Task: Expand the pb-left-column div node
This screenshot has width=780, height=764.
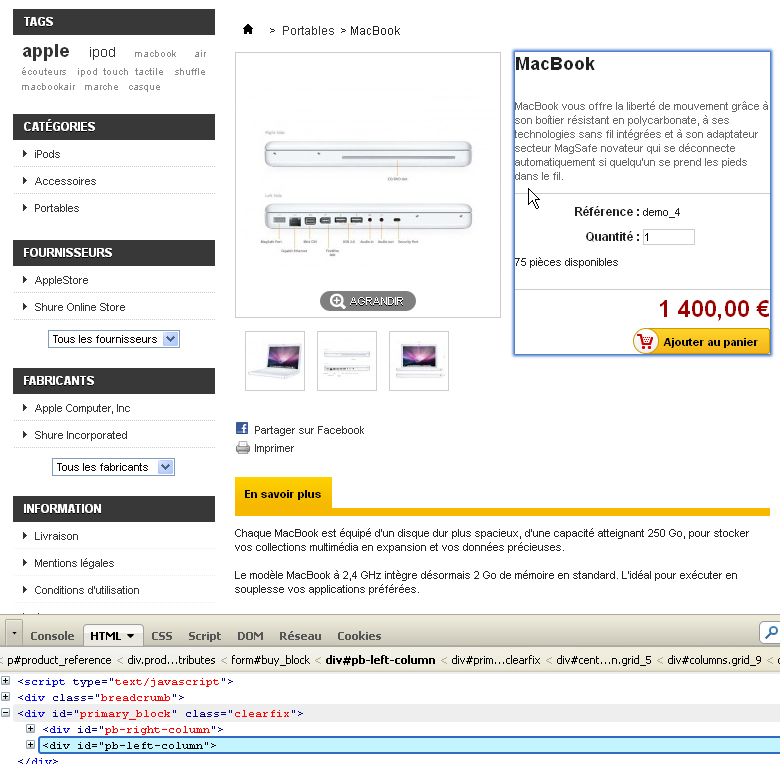Action: point(30,745)
